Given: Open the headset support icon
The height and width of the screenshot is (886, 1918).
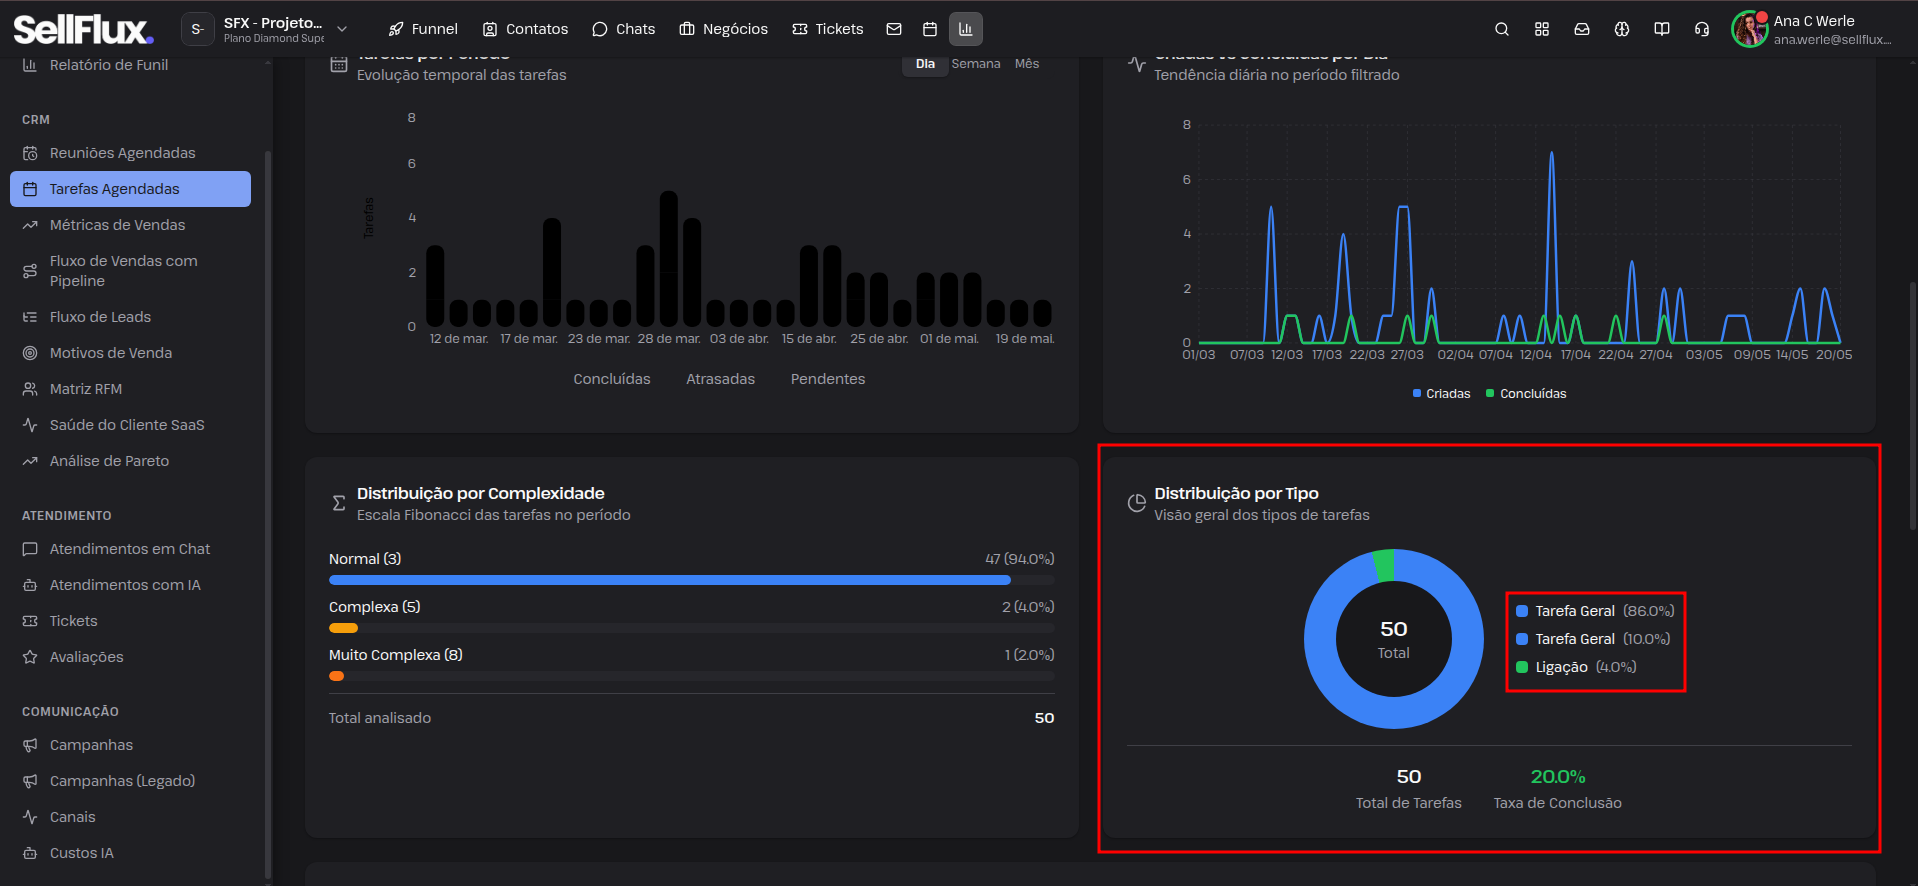Looking at the screenshot, I should click(x=1701, y=29).
